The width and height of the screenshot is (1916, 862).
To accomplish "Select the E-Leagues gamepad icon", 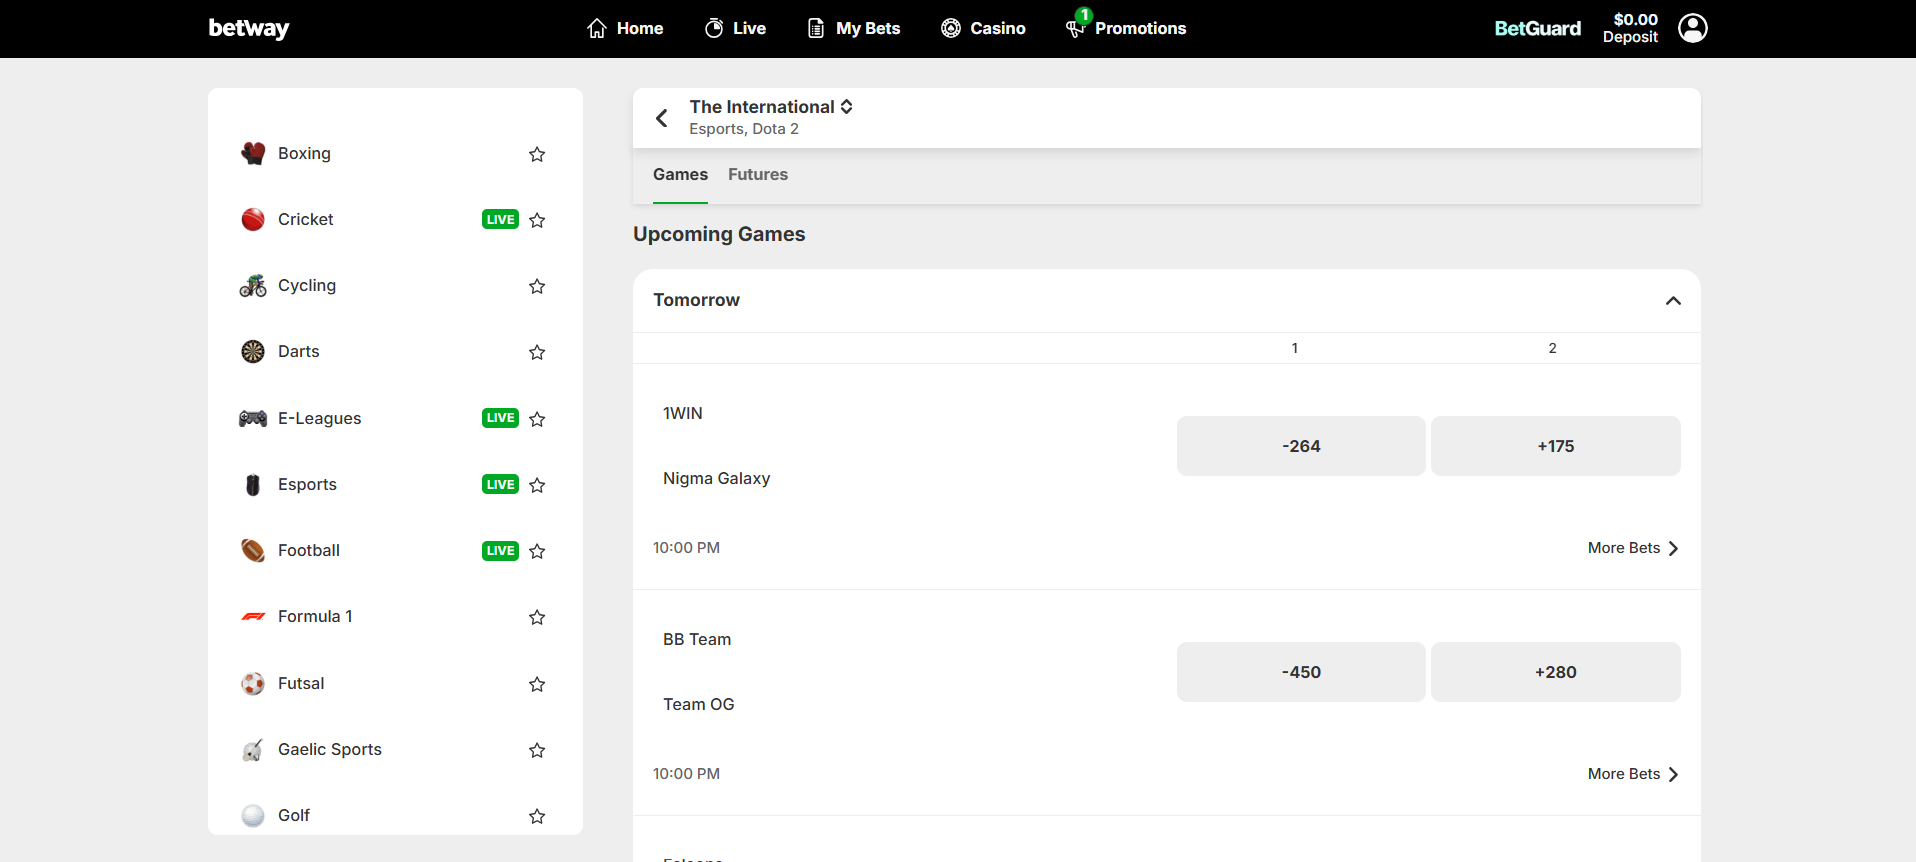I will pyautogui.click(x=253, y=418).
